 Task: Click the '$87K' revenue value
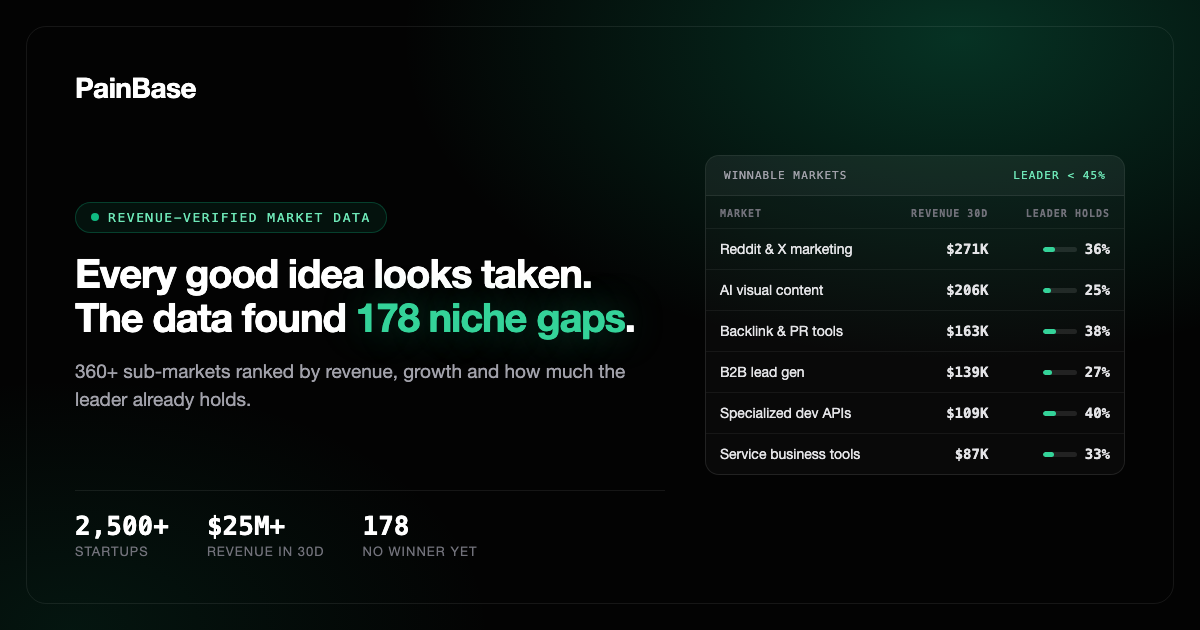971,454
